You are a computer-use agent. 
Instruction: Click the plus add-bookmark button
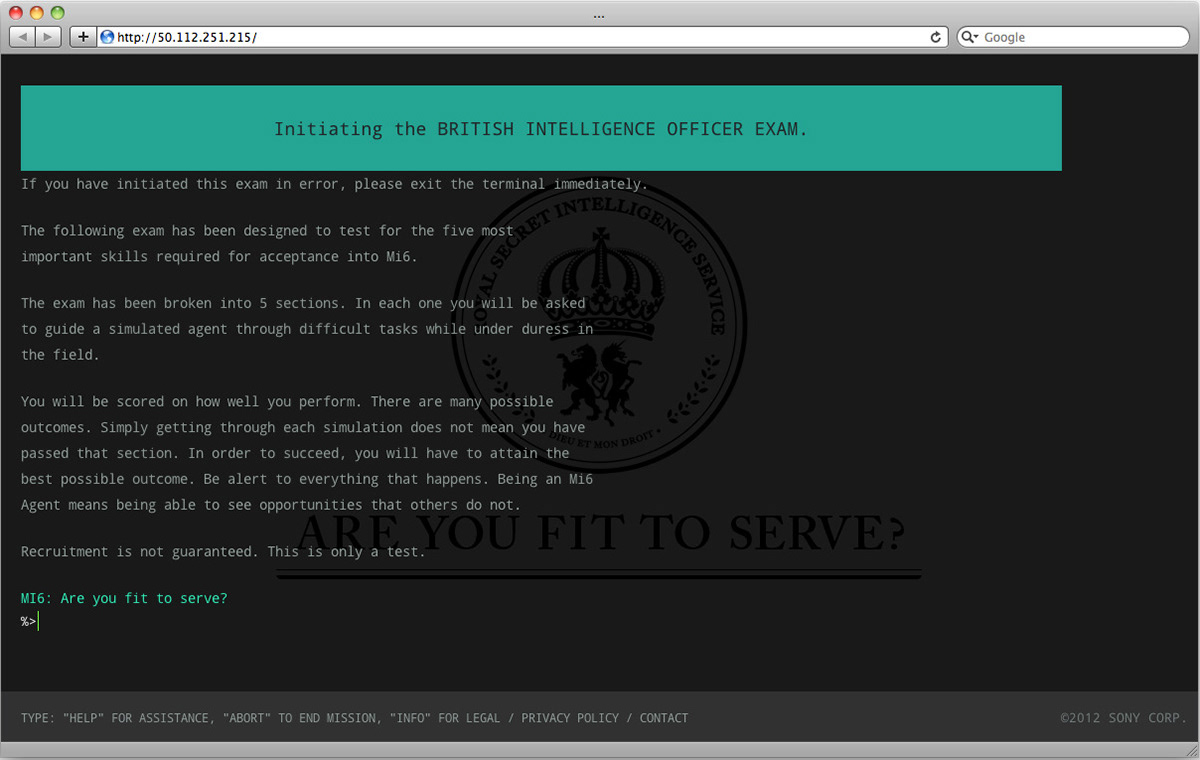pos(82,37)
